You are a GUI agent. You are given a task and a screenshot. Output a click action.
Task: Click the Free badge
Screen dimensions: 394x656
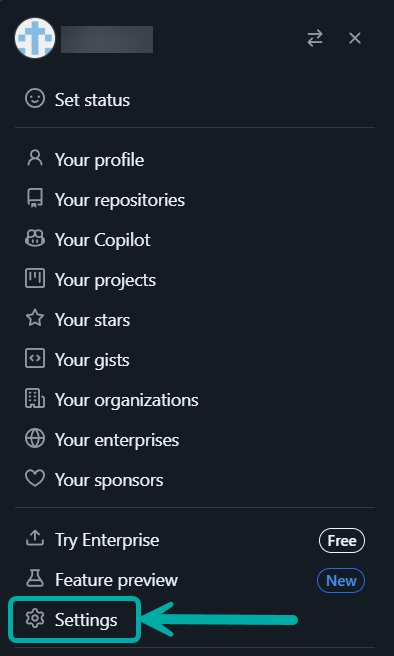[x=342, y=541]
